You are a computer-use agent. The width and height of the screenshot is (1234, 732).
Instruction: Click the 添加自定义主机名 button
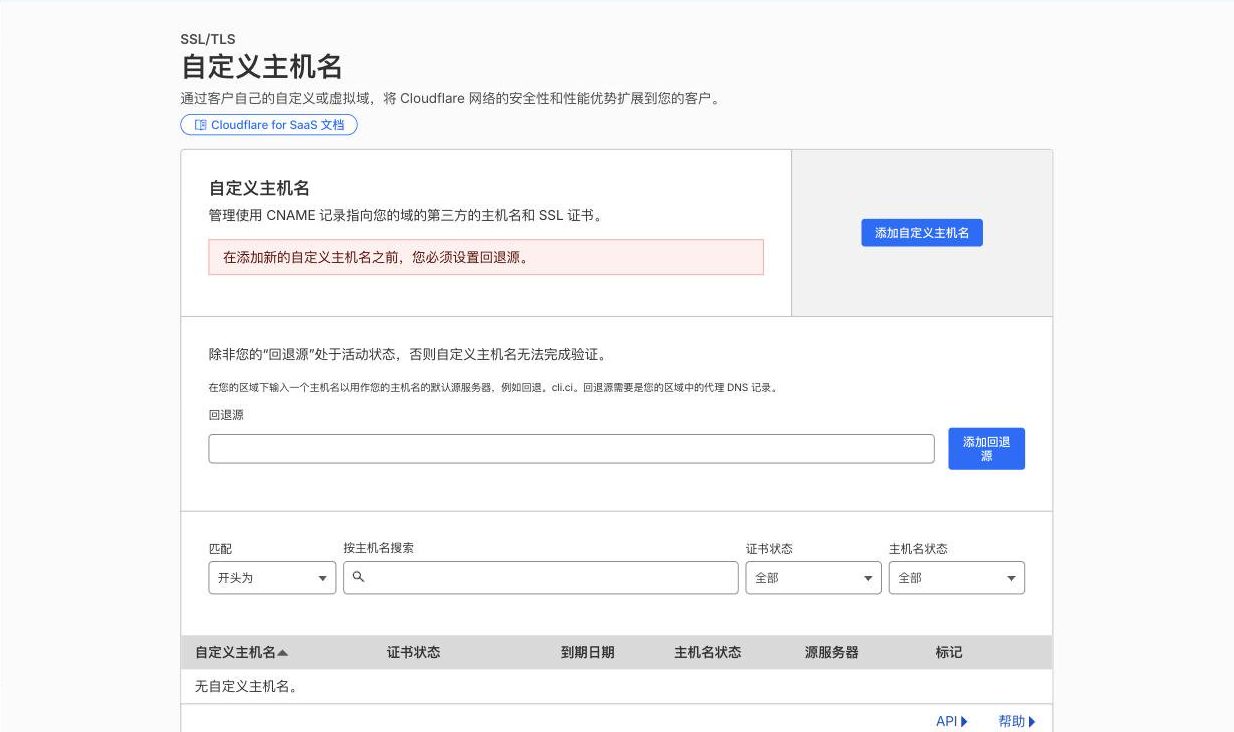coord(922,233)
